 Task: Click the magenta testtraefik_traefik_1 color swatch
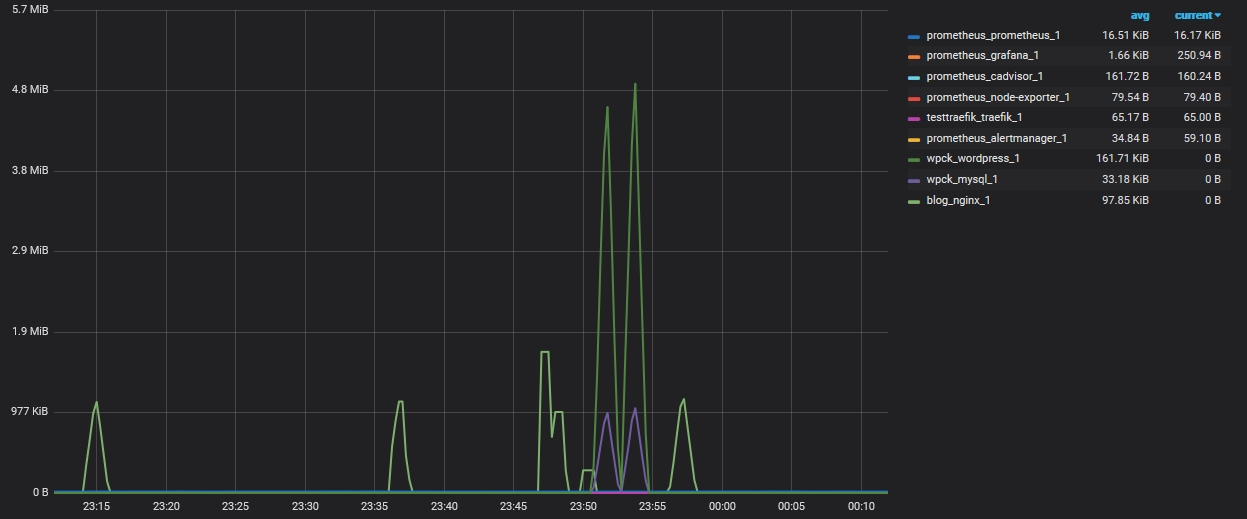[x=914, y=118]
